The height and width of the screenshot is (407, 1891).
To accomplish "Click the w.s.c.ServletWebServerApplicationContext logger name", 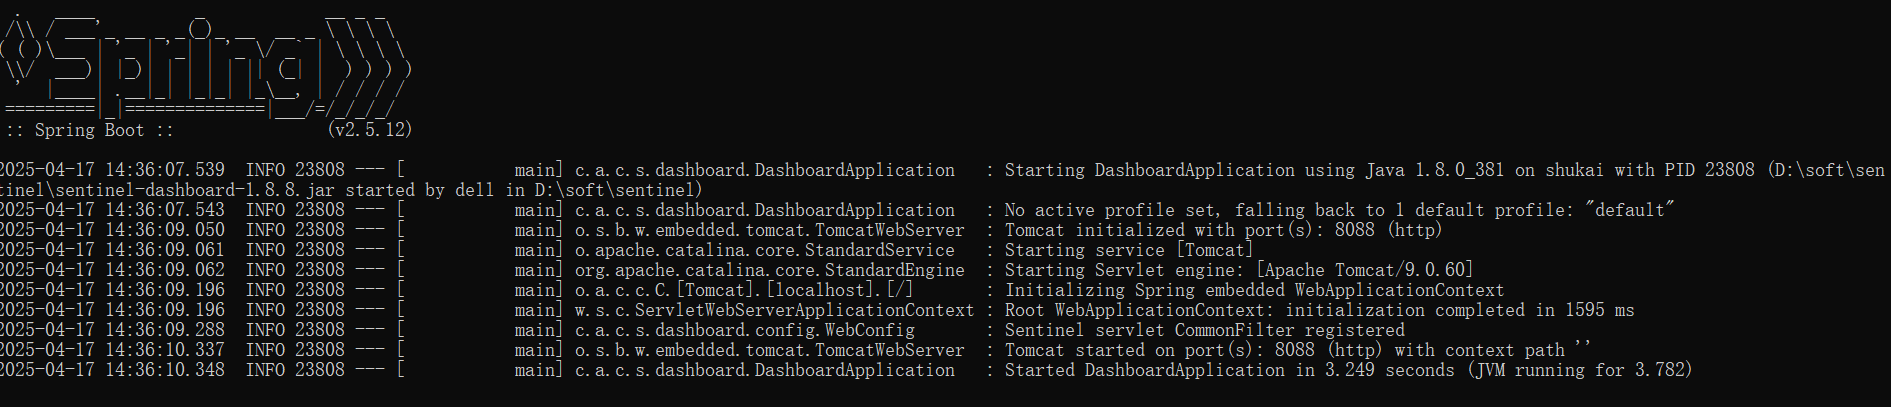I will point(773,310).
